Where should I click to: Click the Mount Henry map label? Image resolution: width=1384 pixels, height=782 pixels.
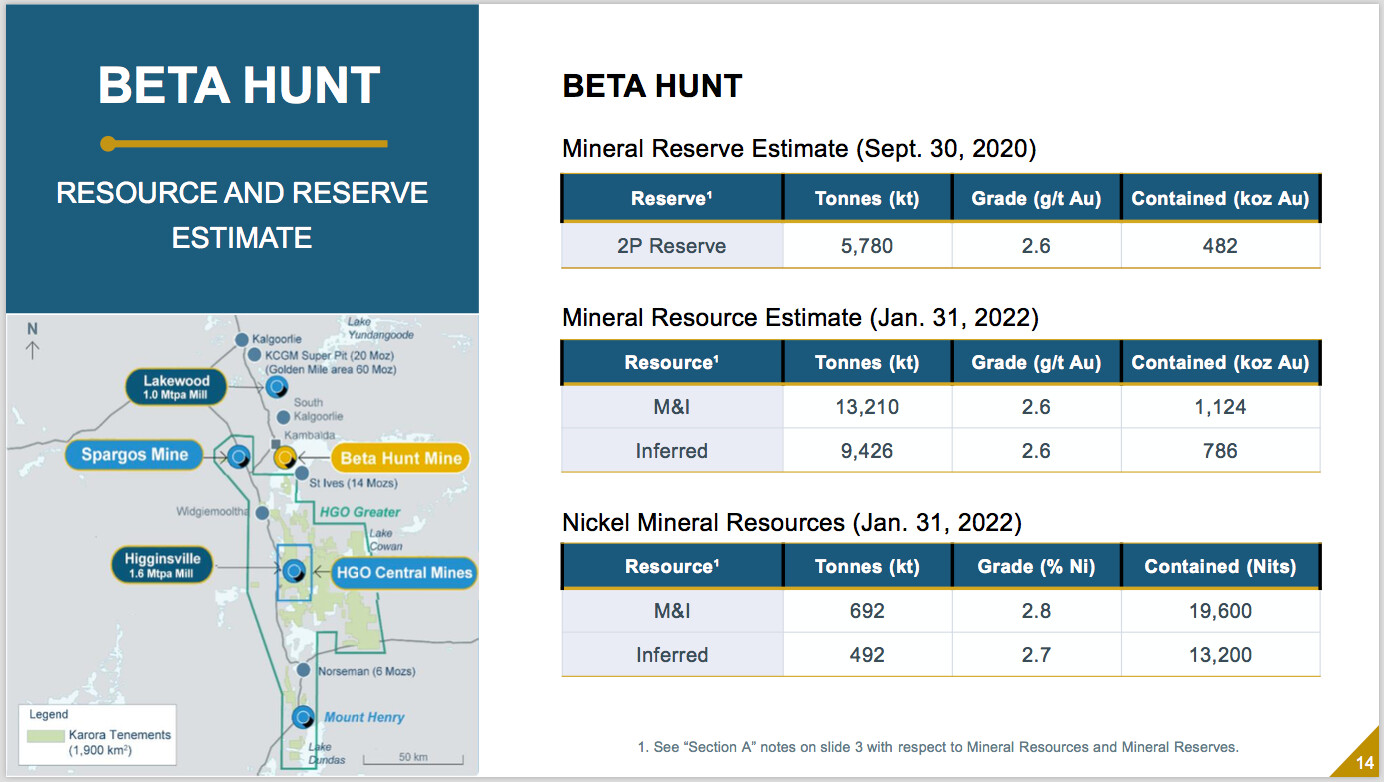pos(364,717)
